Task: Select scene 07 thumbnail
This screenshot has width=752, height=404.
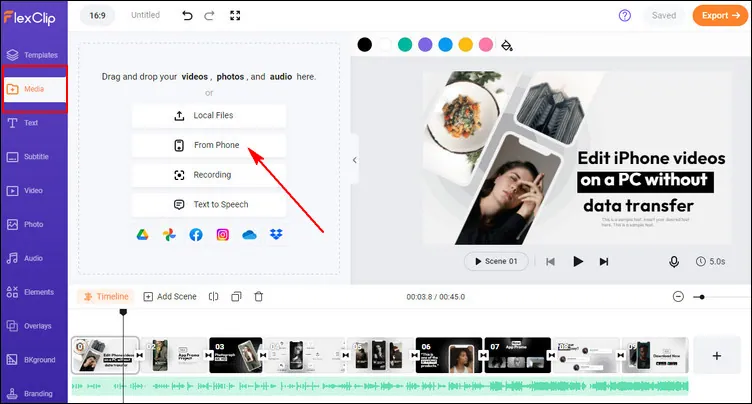Action: (x=517, y=356)
